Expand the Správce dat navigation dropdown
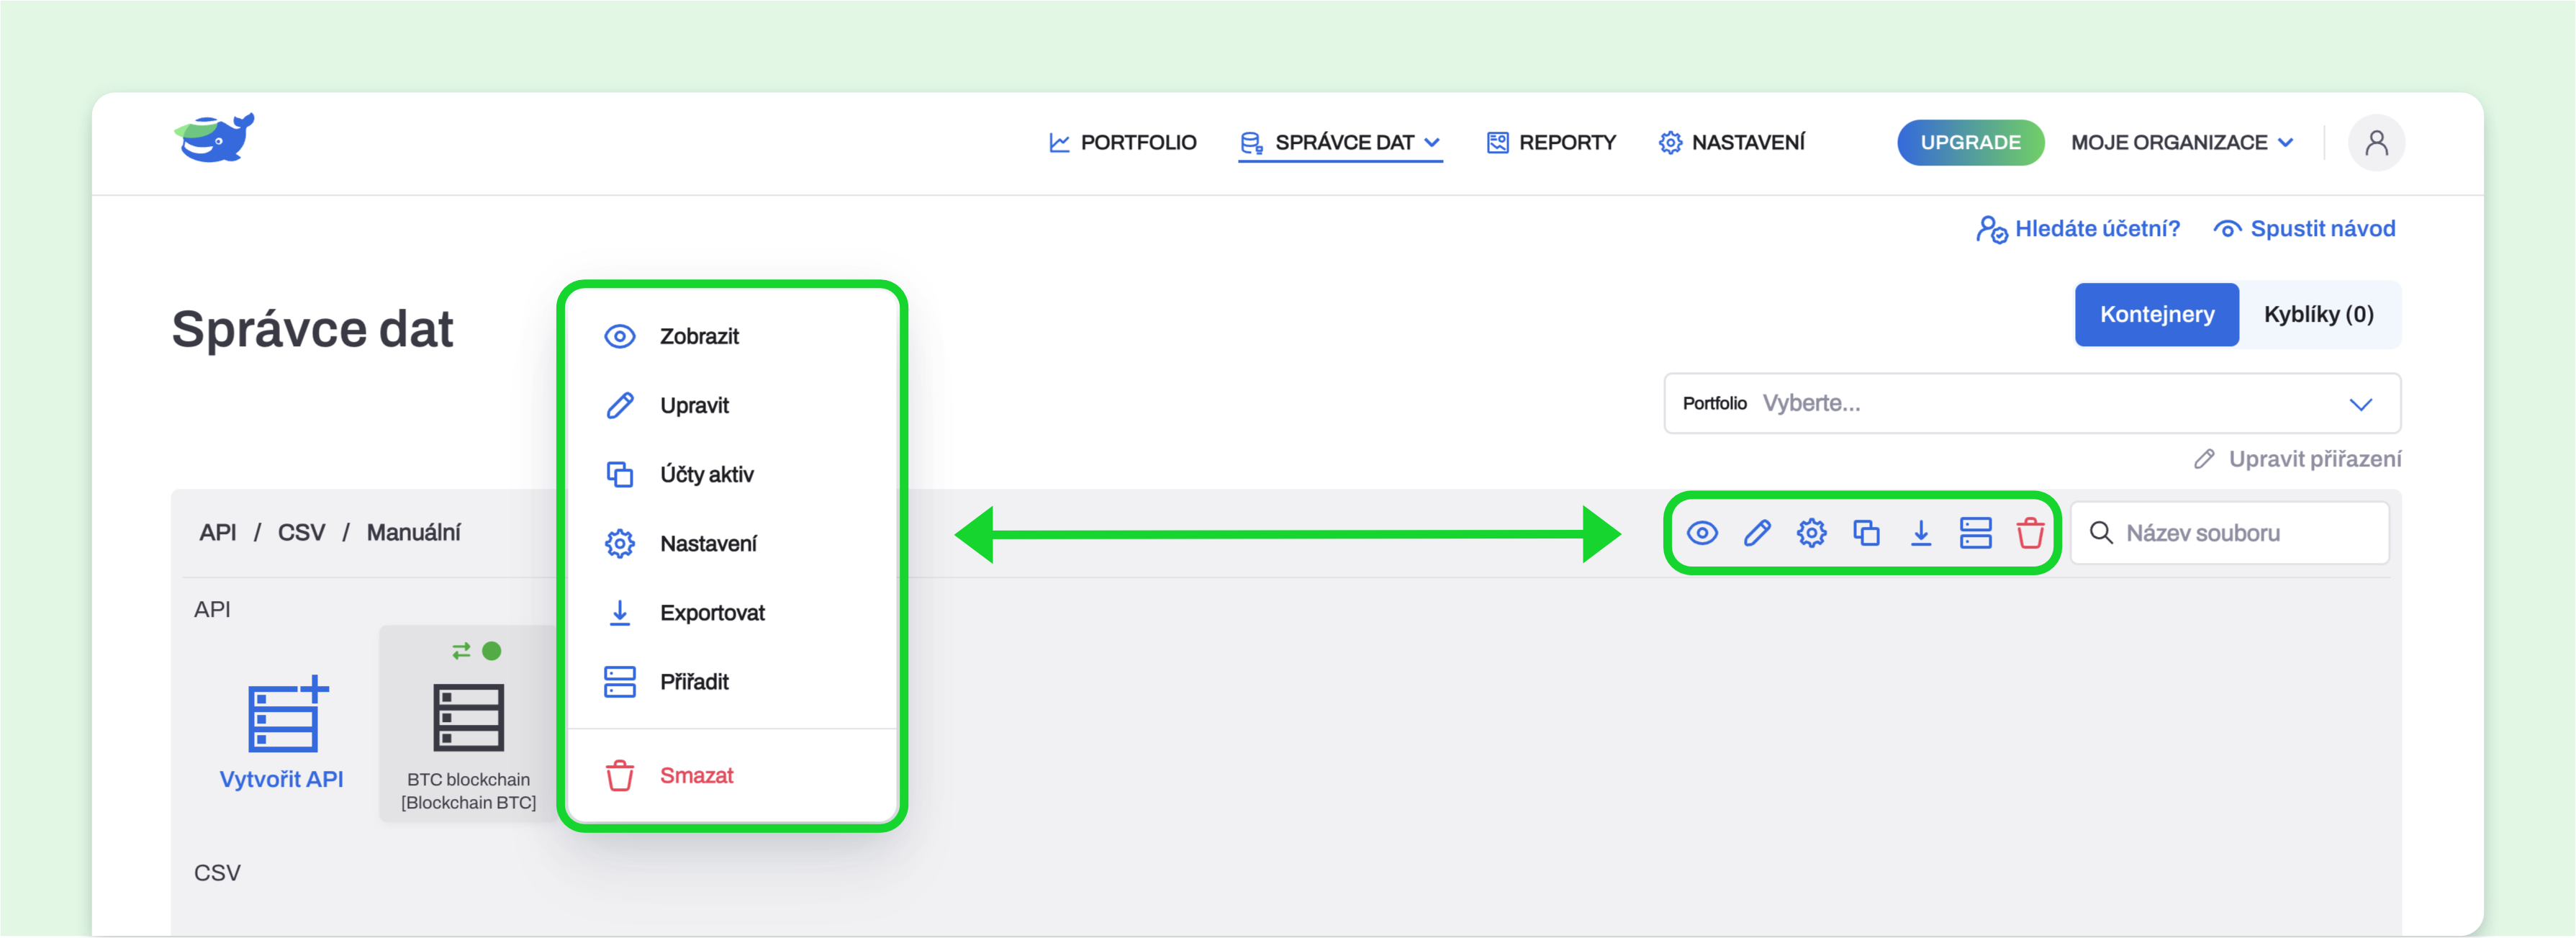The width and height of the screenshot is (2576, 938). click(1340, 143)
